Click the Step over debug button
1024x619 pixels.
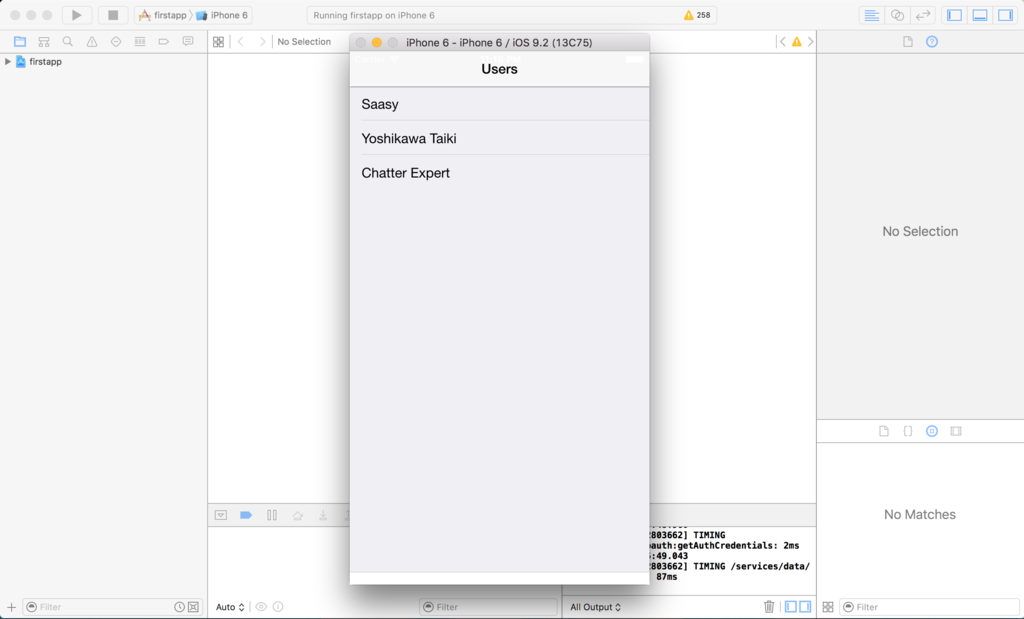pyautogui.click(x=298, y=515)
